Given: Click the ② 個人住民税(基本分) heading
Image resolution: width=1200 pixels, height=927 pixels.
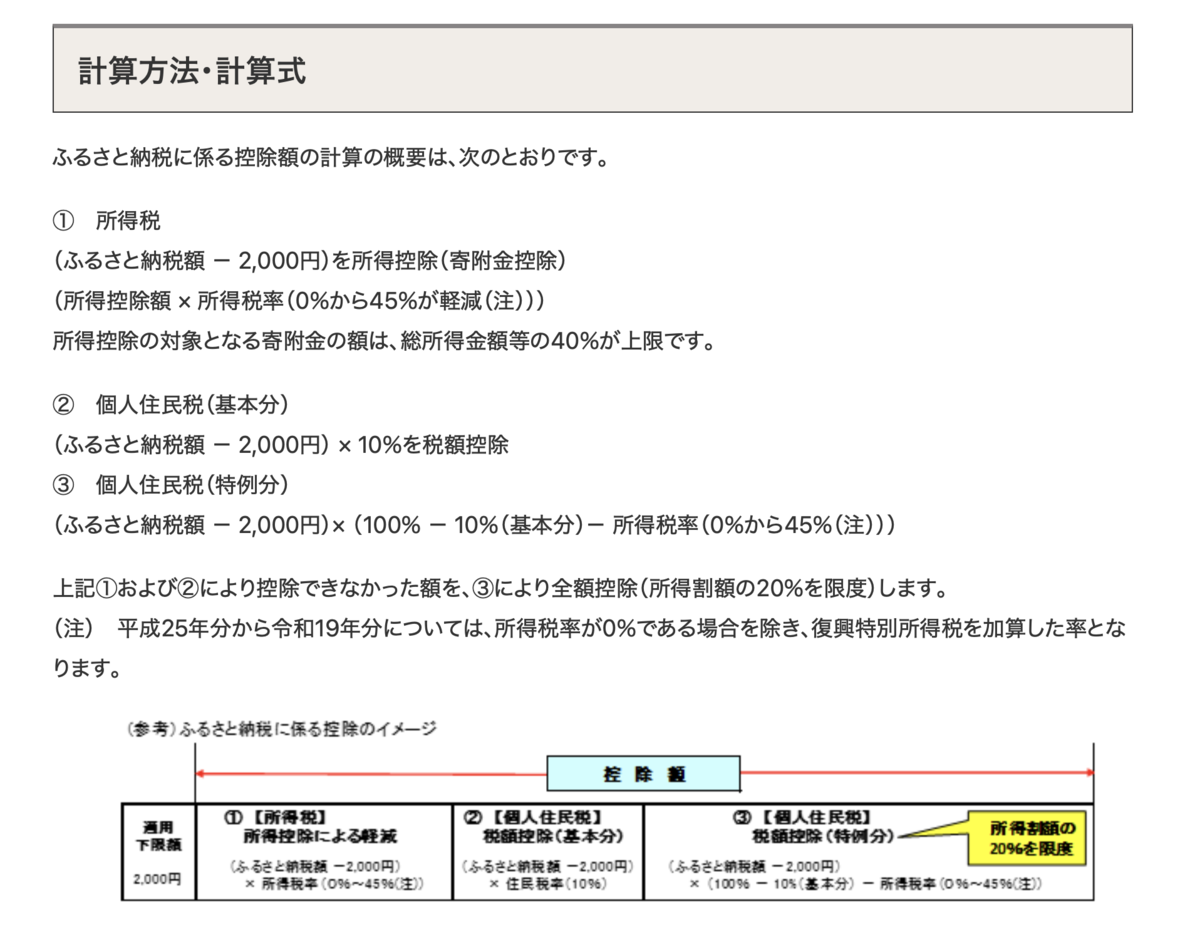Looking at the screenshot, I should [171, 404].
